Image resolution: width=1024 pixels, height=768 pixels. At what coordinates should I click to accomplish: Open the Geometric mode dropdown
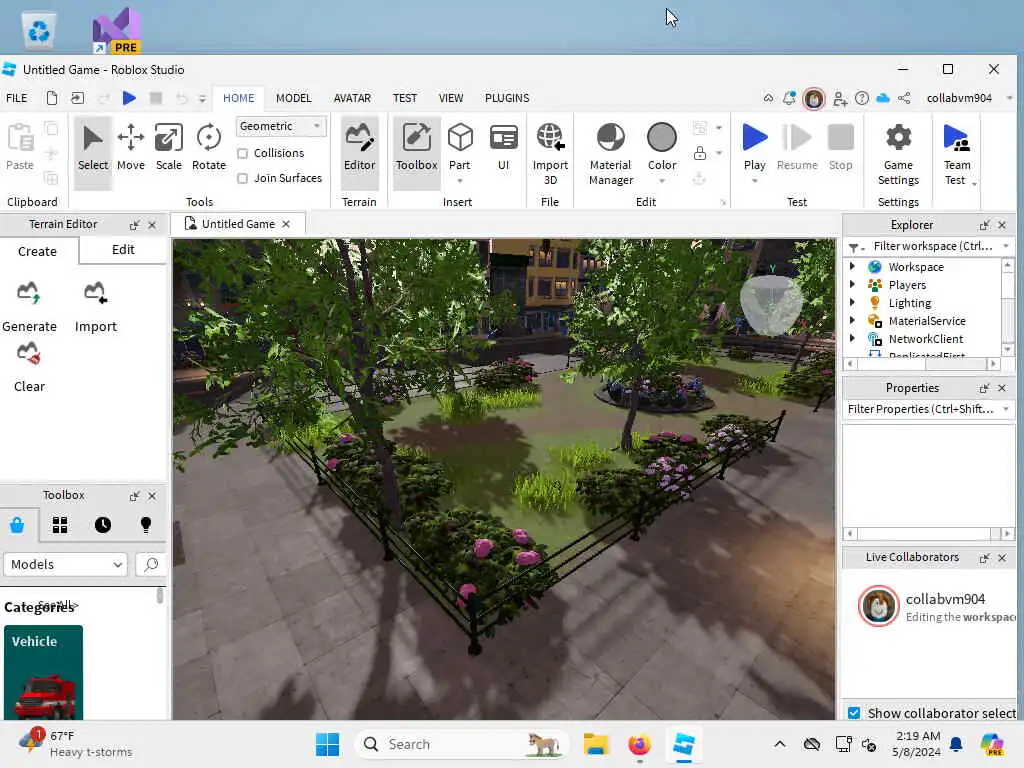[280, 126]
